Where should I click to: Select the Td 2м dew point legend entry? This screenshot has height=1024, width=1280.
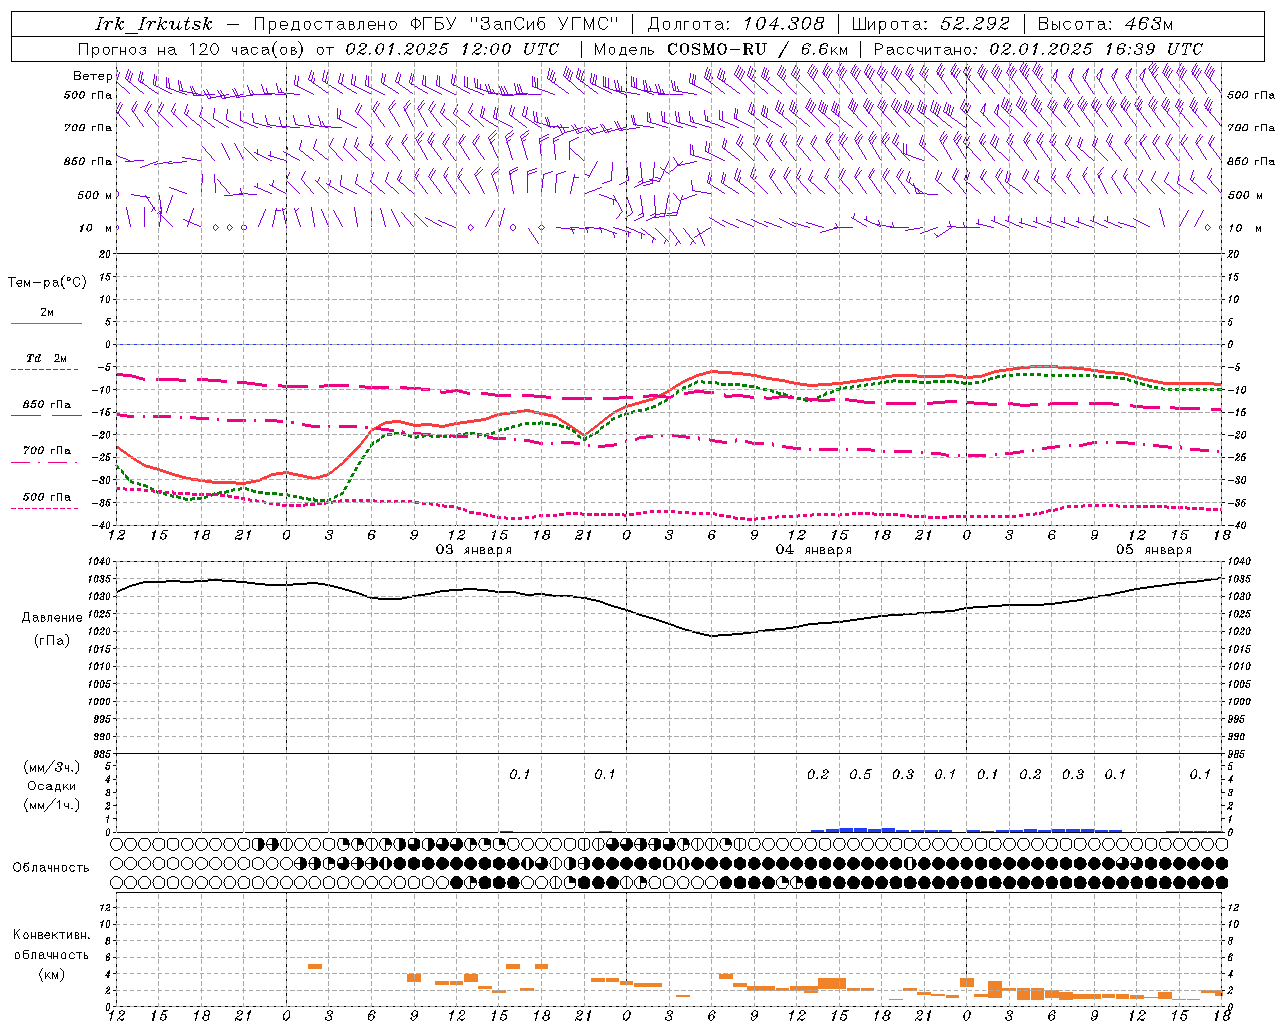[46, 358]
